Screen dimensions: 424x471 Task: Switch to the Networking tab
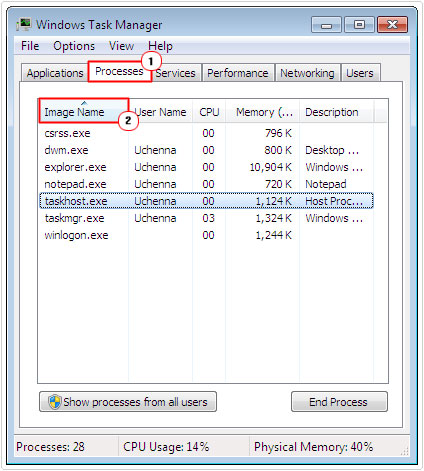[x=307, y=73]
